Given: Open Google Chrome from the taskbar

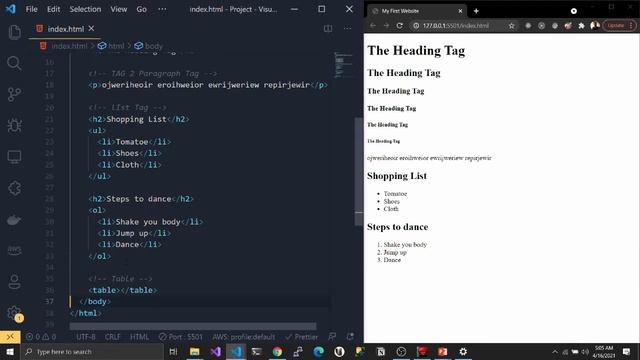Looking at the screenshot, I should click(277, 351).
